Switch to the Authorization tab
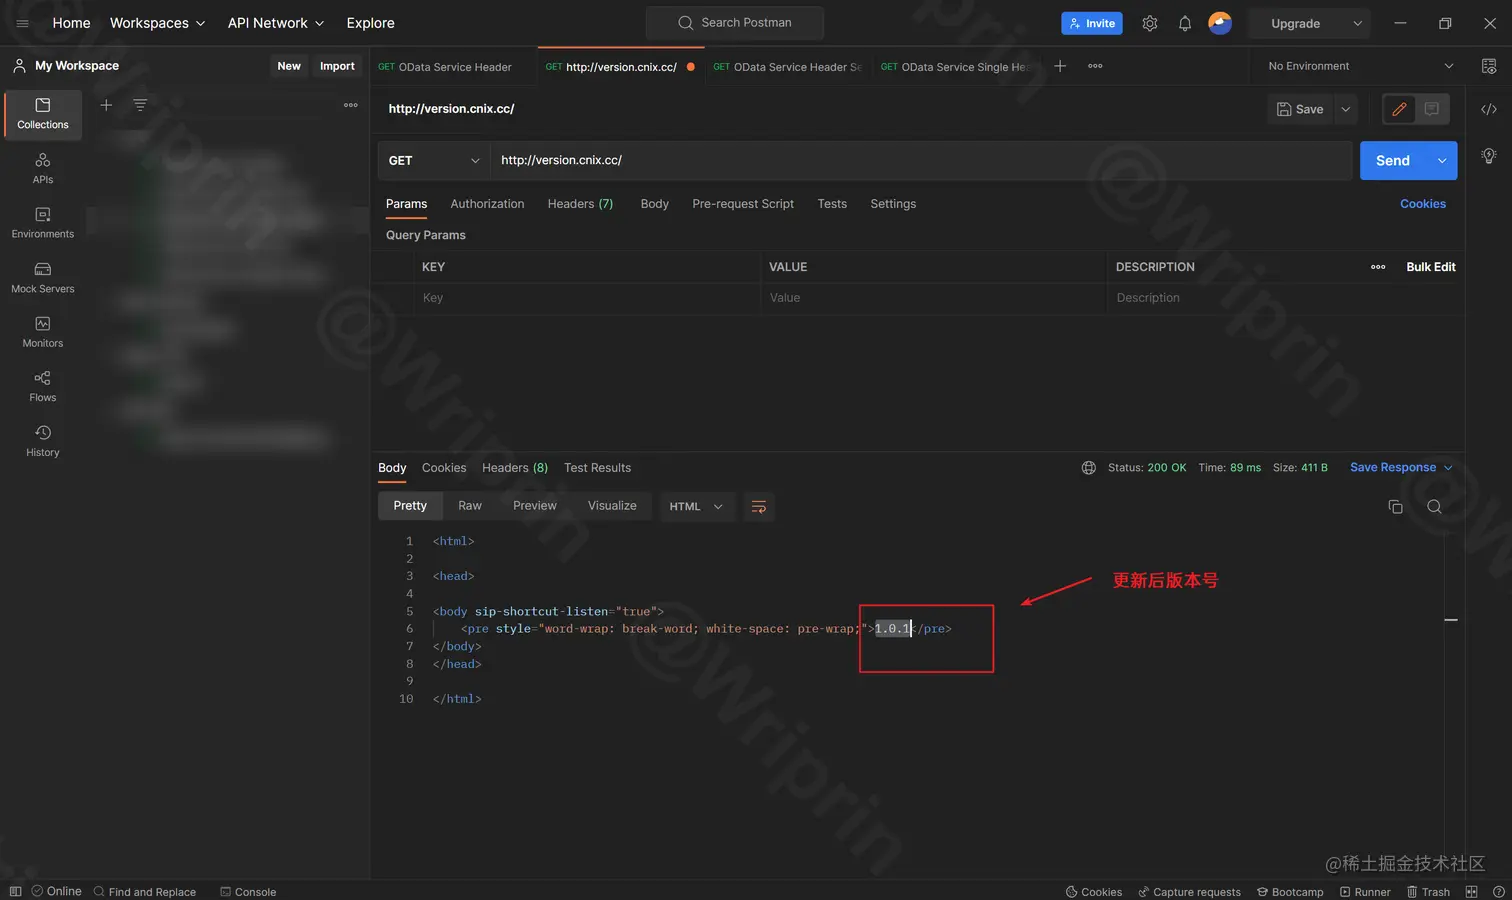 click(487, 204)
